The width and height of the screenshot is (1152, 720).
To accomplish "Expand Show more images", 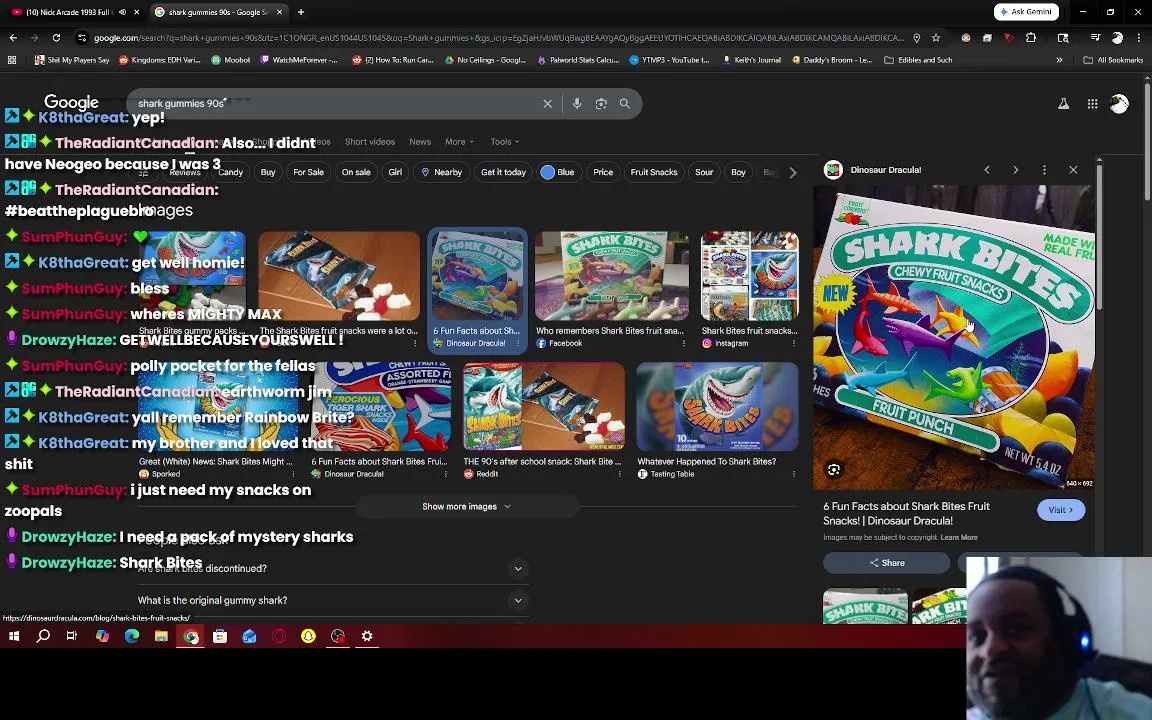I will click(467, 506).
